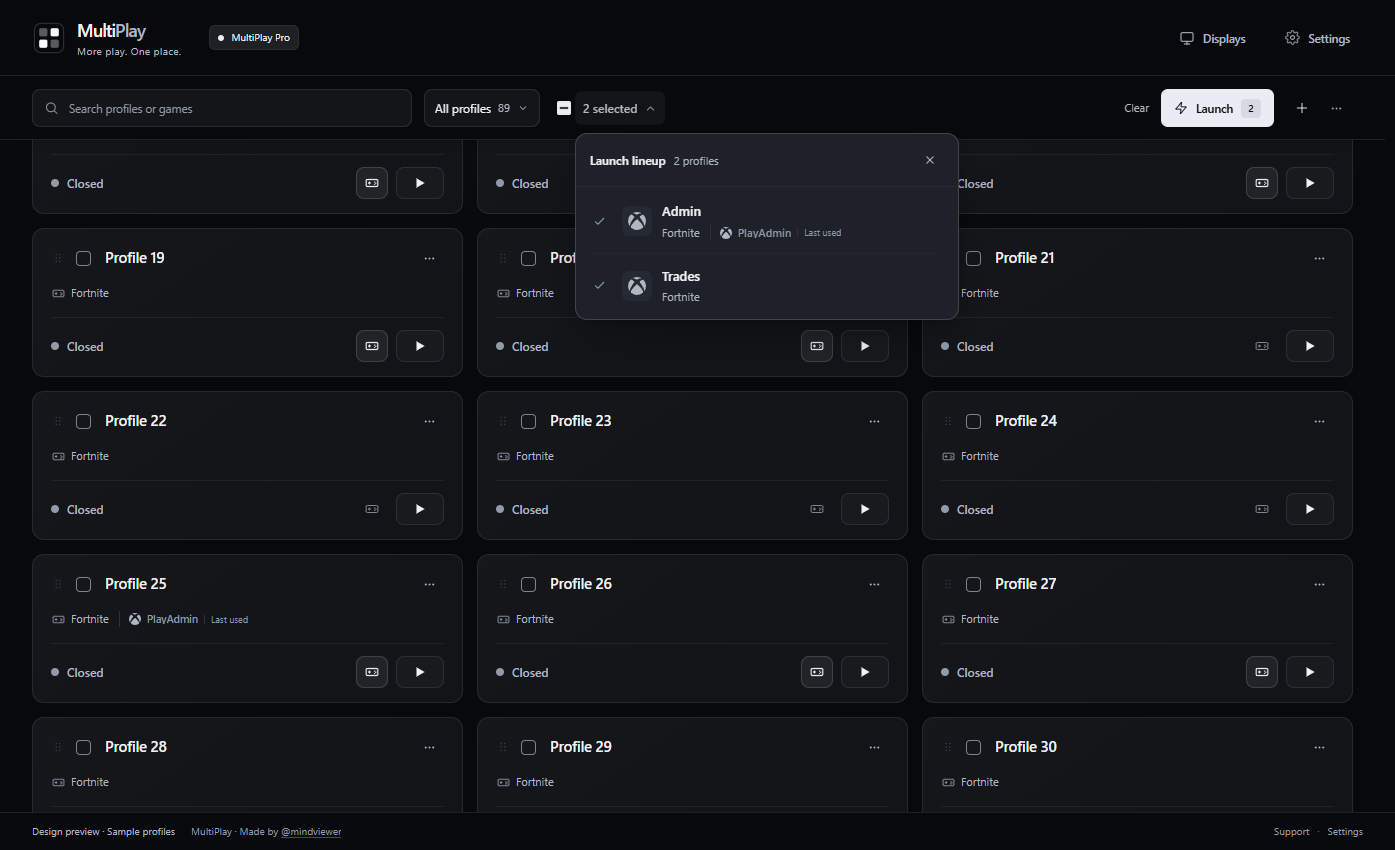Open Settings next to Displays
The height and width of the screenshot is (850, 1395).
(1317, 38)
